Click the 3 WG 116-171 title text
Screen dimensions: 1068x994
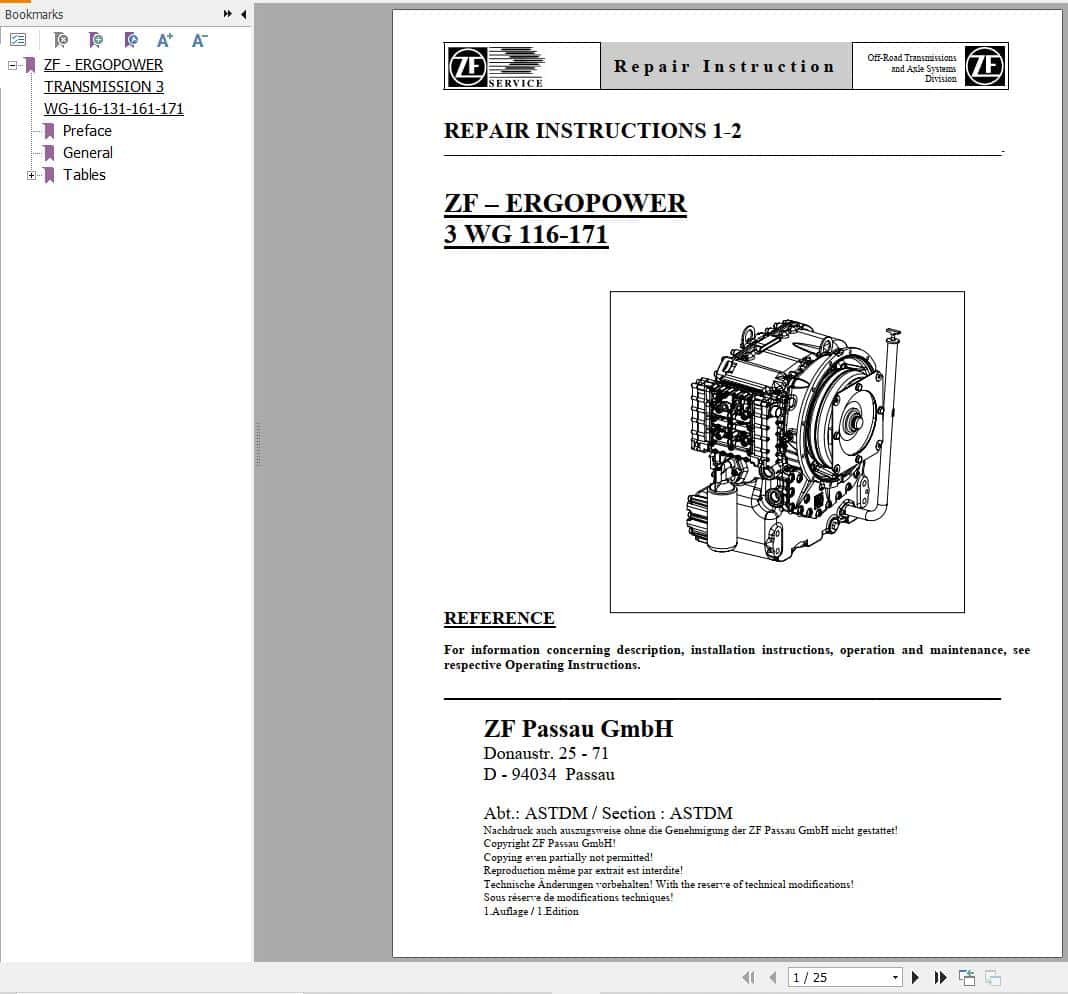pyautogui.click(x=526, y=234)
